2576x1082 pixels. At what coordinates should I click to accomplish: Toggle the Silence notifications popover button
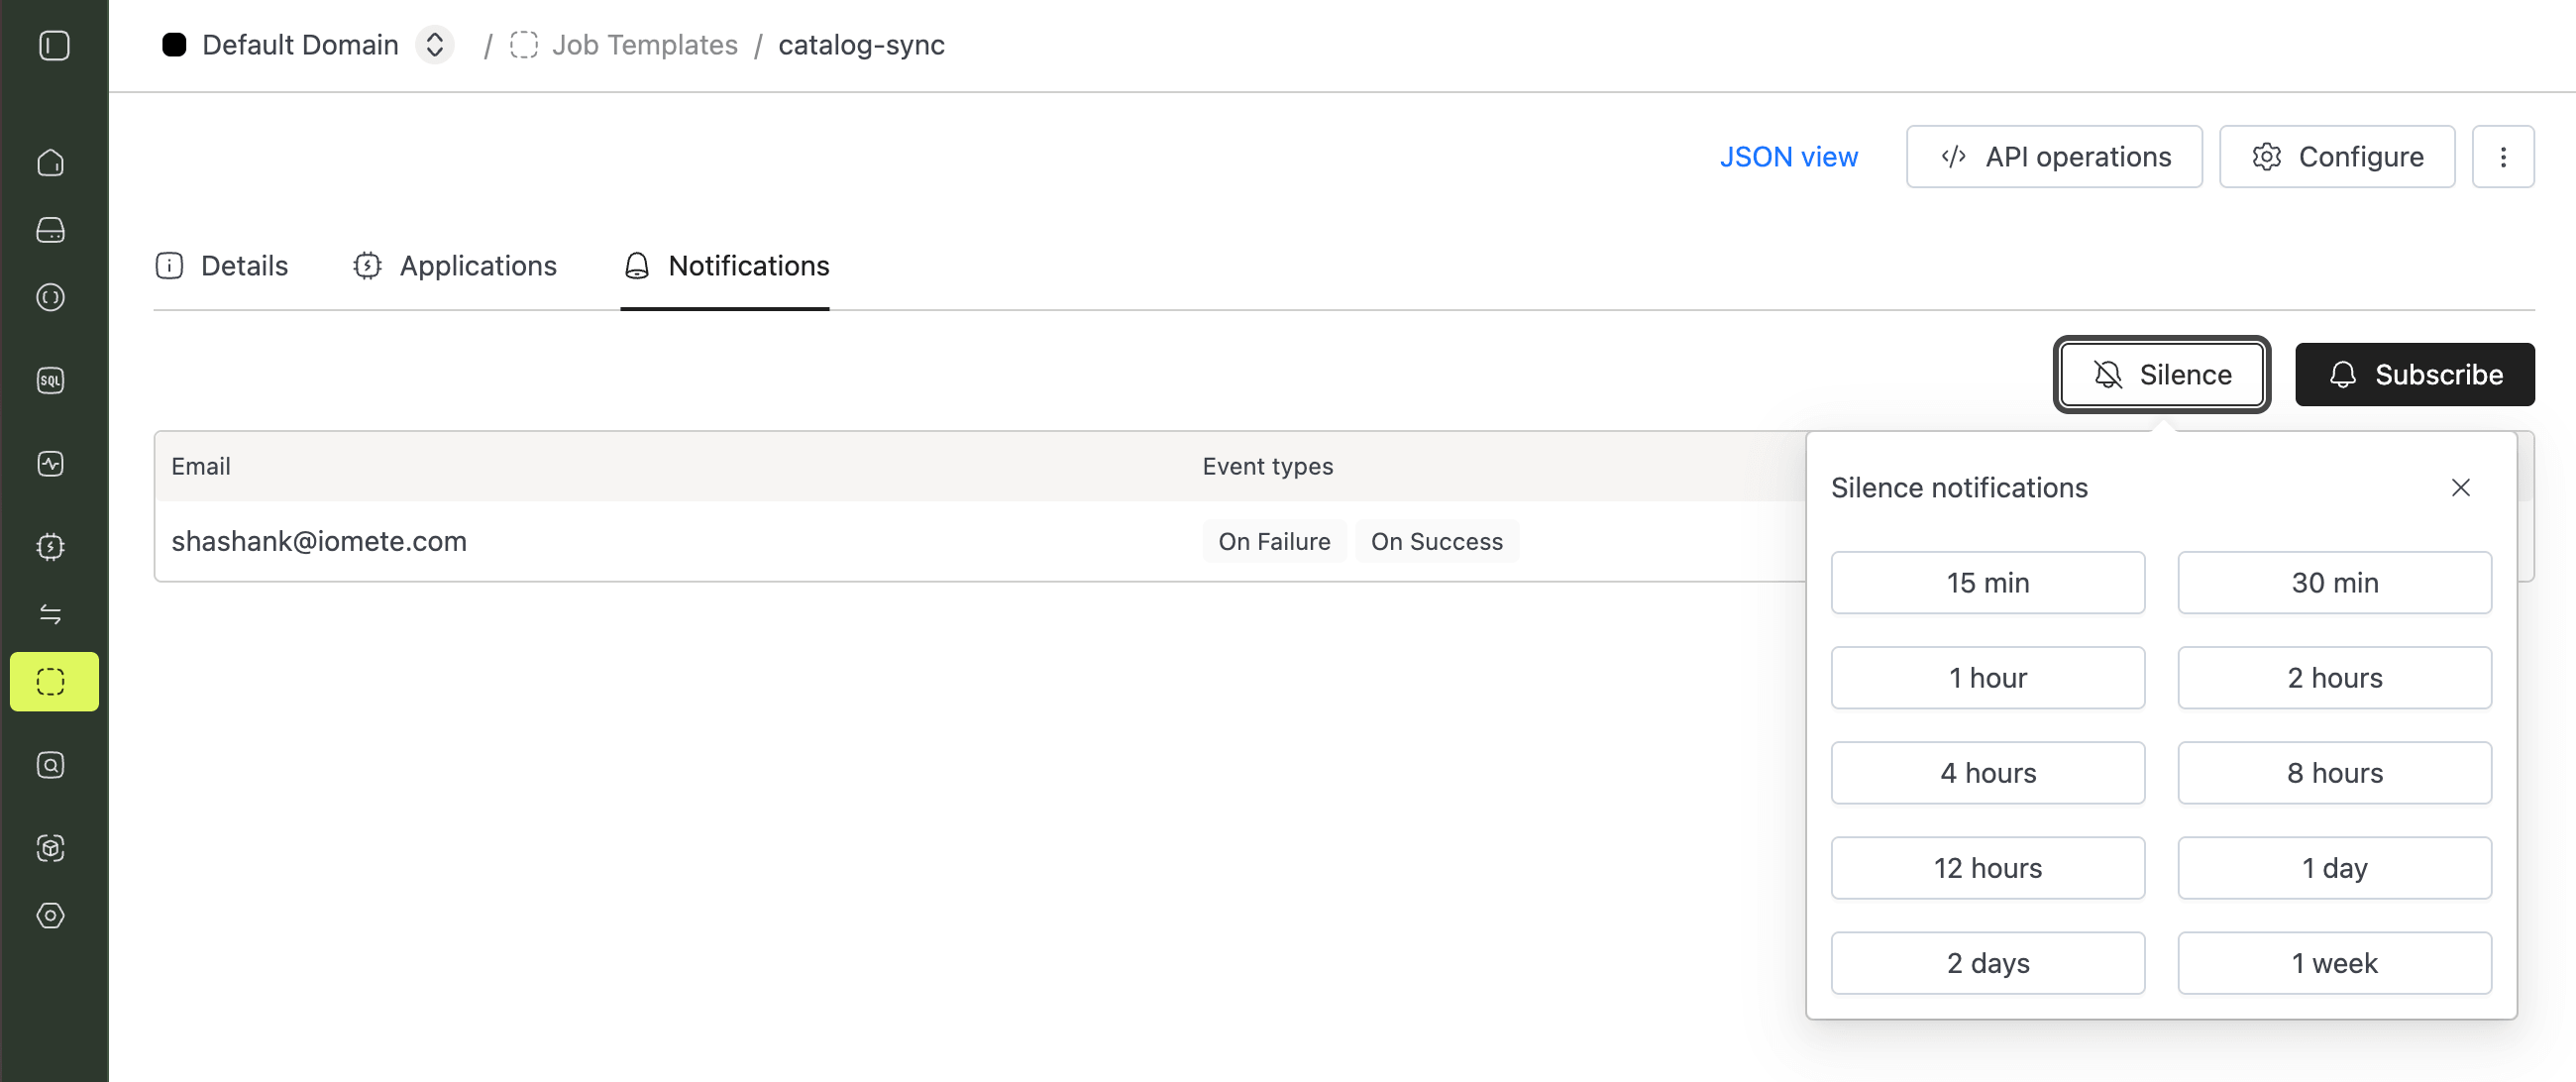2161,374
